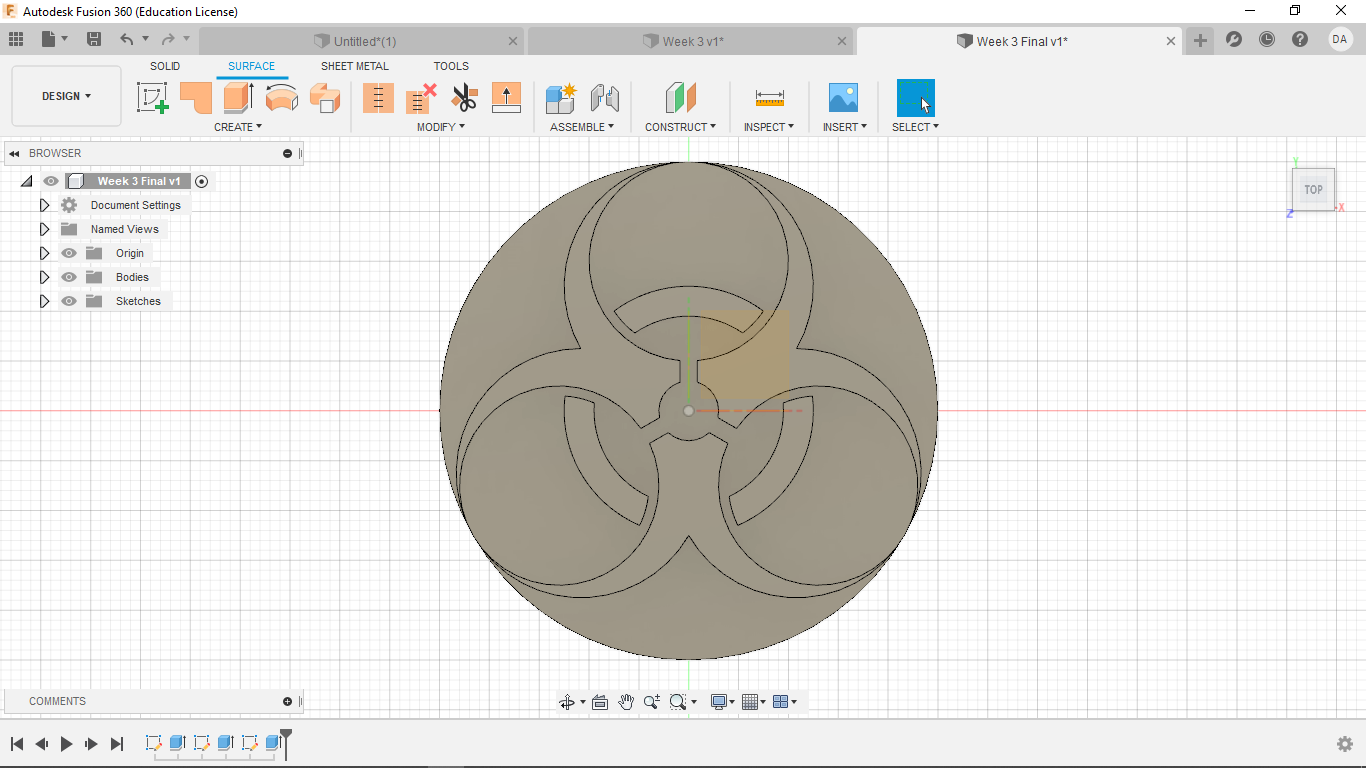Open the extensions icon next to new tab
The width and height of the screenshot is (1366, 768).
[x=1234, y=40]
